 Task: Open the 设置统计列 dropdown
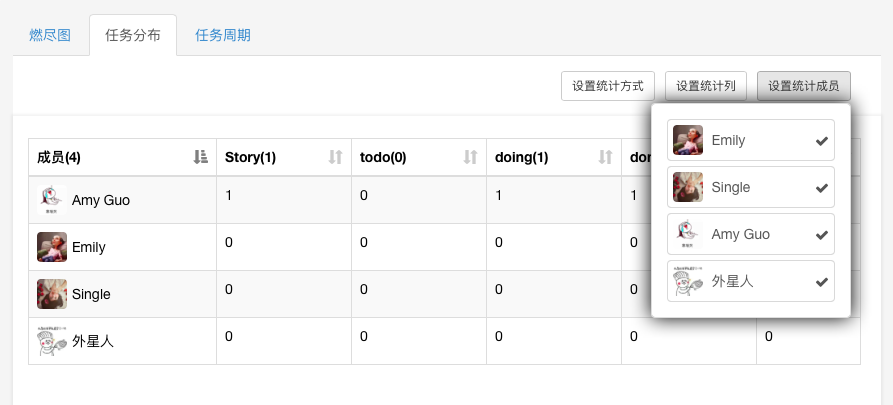[x=706, y=86]
